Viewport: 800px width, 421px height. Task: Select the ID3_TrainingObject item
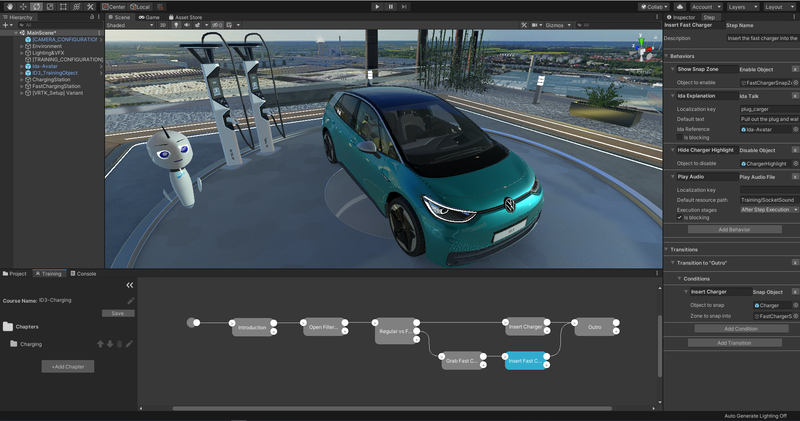pos(55,73)
